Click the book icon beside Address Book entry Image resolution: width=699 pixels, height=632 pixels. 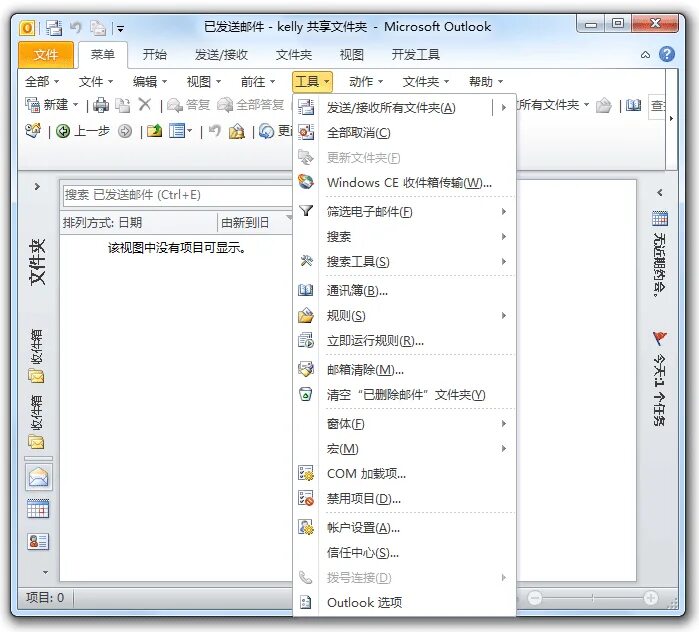click(x=306, y=290)
